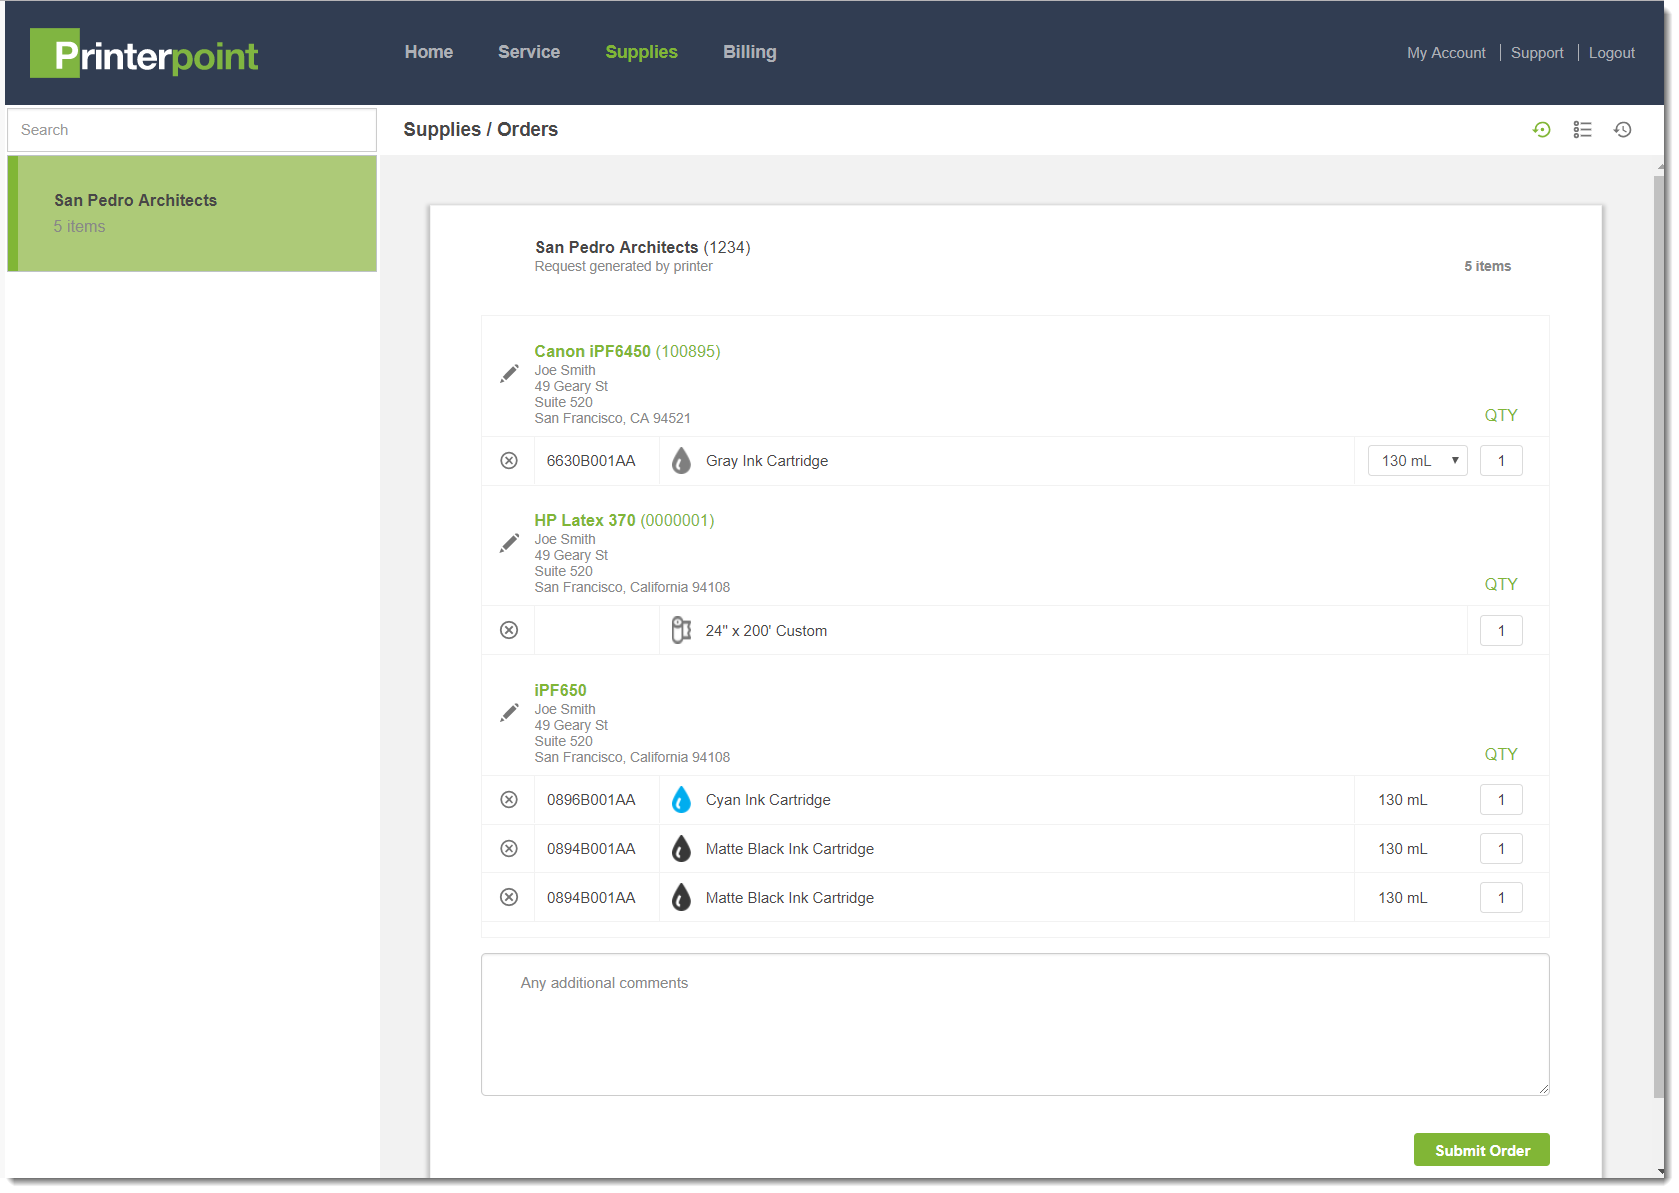Image resolution: width=1679 pixels, height=1193 pixels.
Task: Click the Logout link
Action: [1611, 53]
